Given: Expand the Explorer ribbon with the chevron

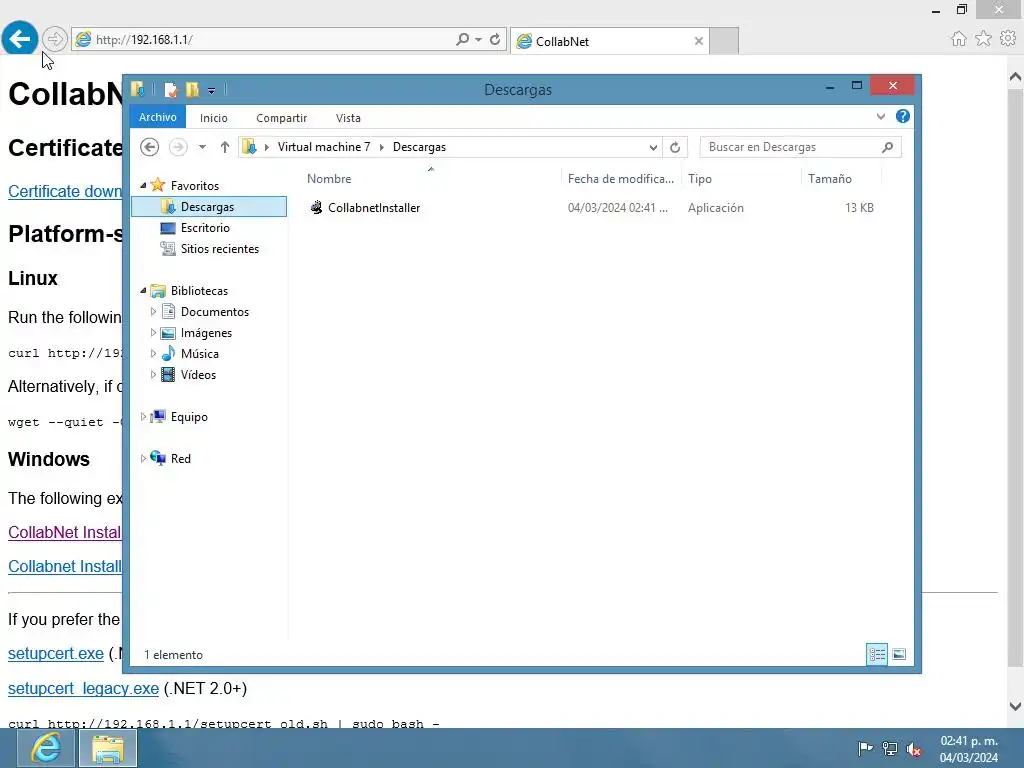Looking at the screenshot, I should (881, 116).
